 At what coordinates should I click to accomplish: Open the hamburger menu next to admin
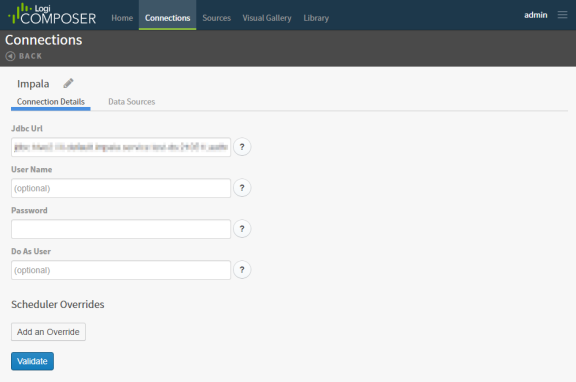(562, 15)
